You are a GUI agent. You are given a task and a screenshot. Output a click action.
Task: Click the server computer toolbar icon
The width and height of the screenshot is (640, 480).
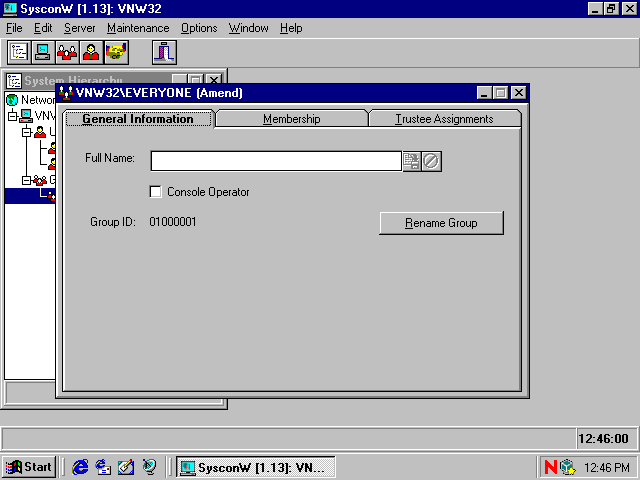click(43, 52)
